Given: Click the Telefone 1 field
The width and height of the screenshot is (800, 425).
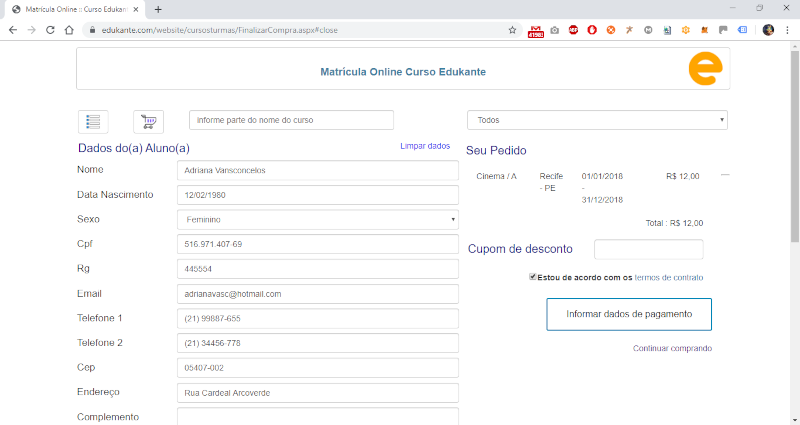Looking at the screenshot, I should (318, 318).
